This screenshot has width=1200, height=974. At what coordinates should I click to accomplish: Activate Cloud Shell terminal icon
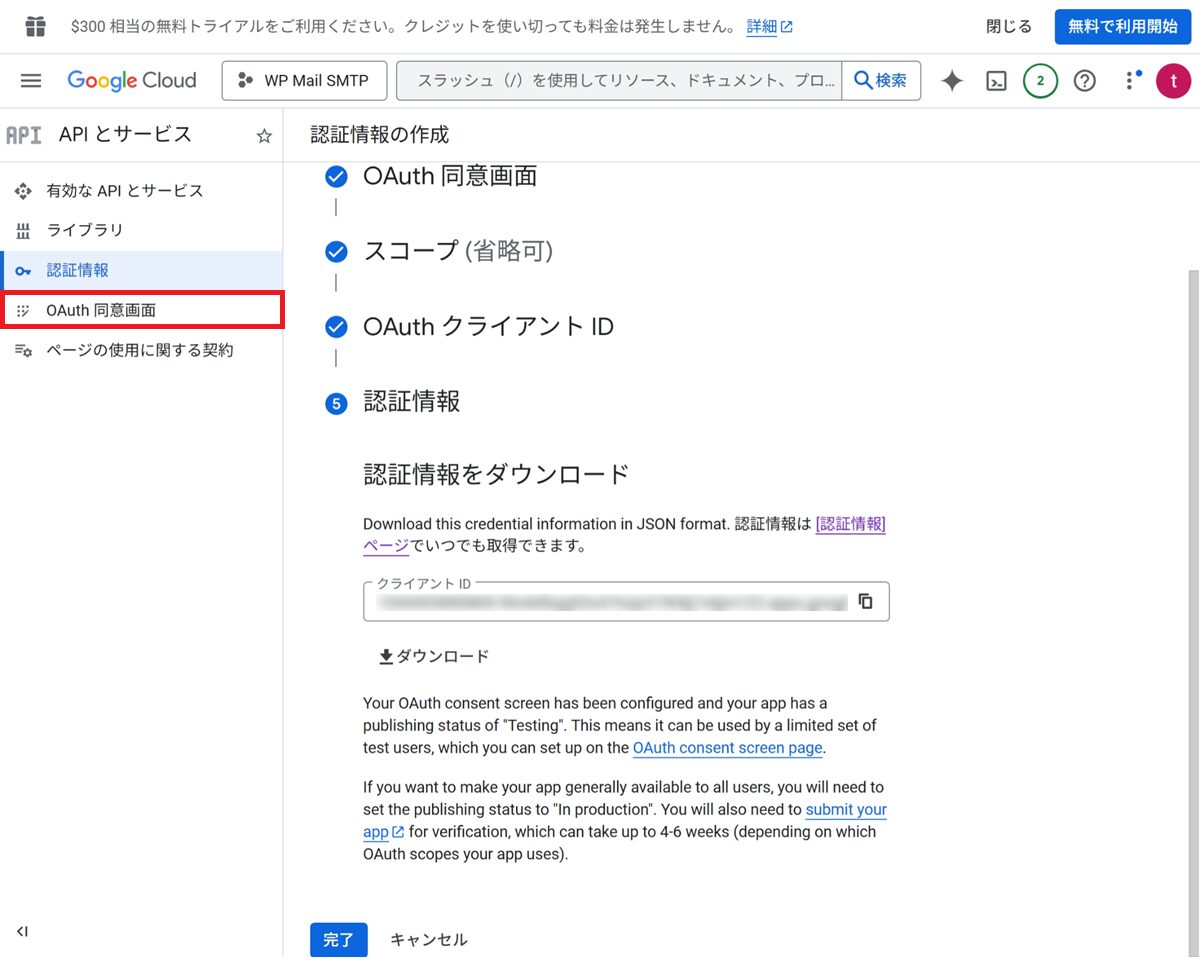click(996, 81)
